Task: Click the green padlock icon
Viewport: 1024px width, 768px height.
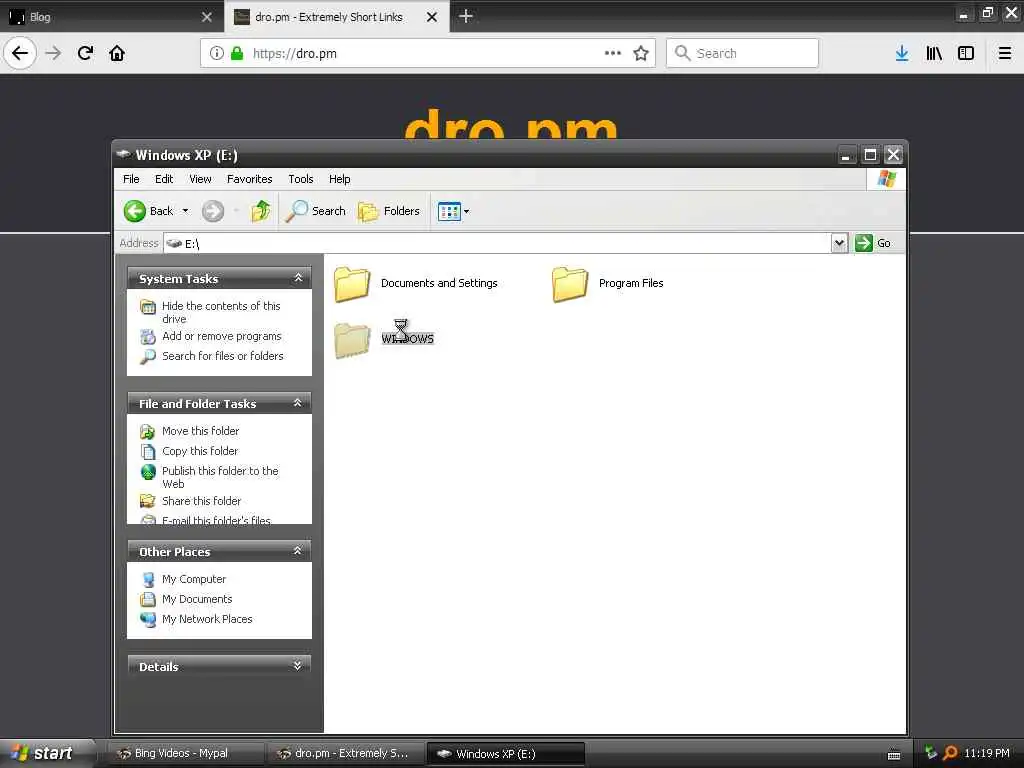Action: click(237, 54)
